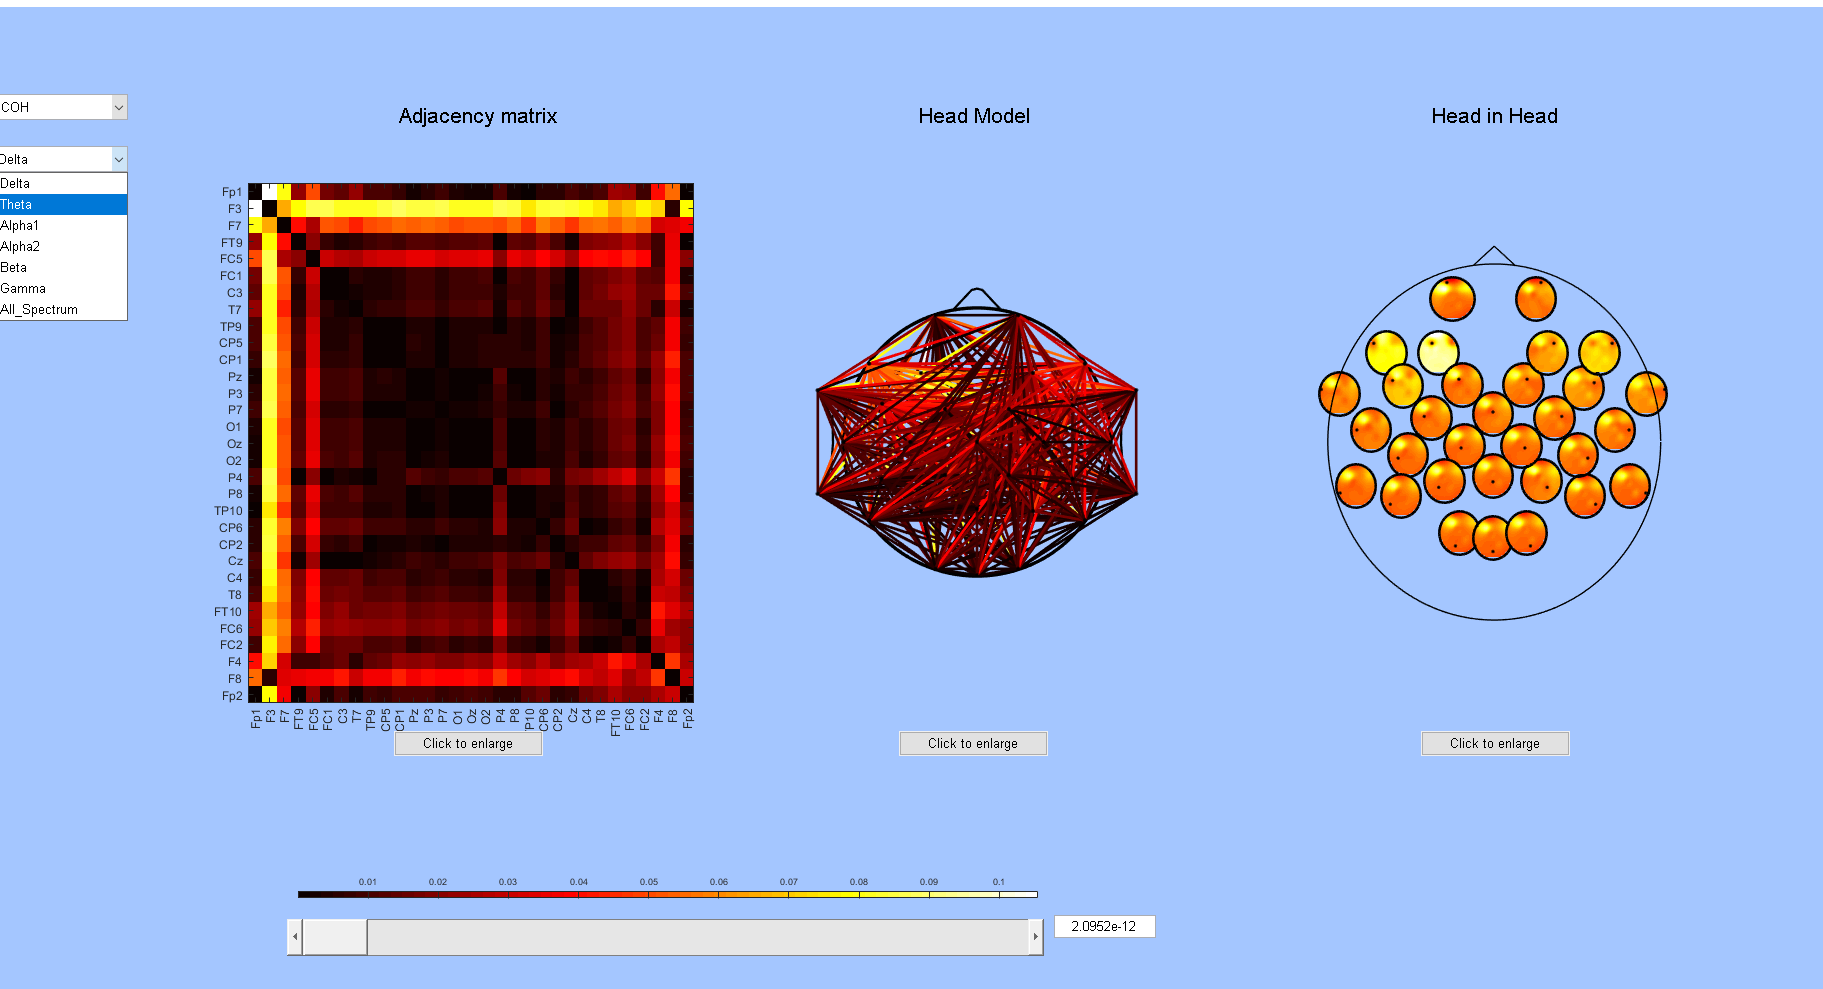Enlarge the Head Model figure
Image resolution: width=1823 pixels, height=989 pixels.
click(972, 743)
